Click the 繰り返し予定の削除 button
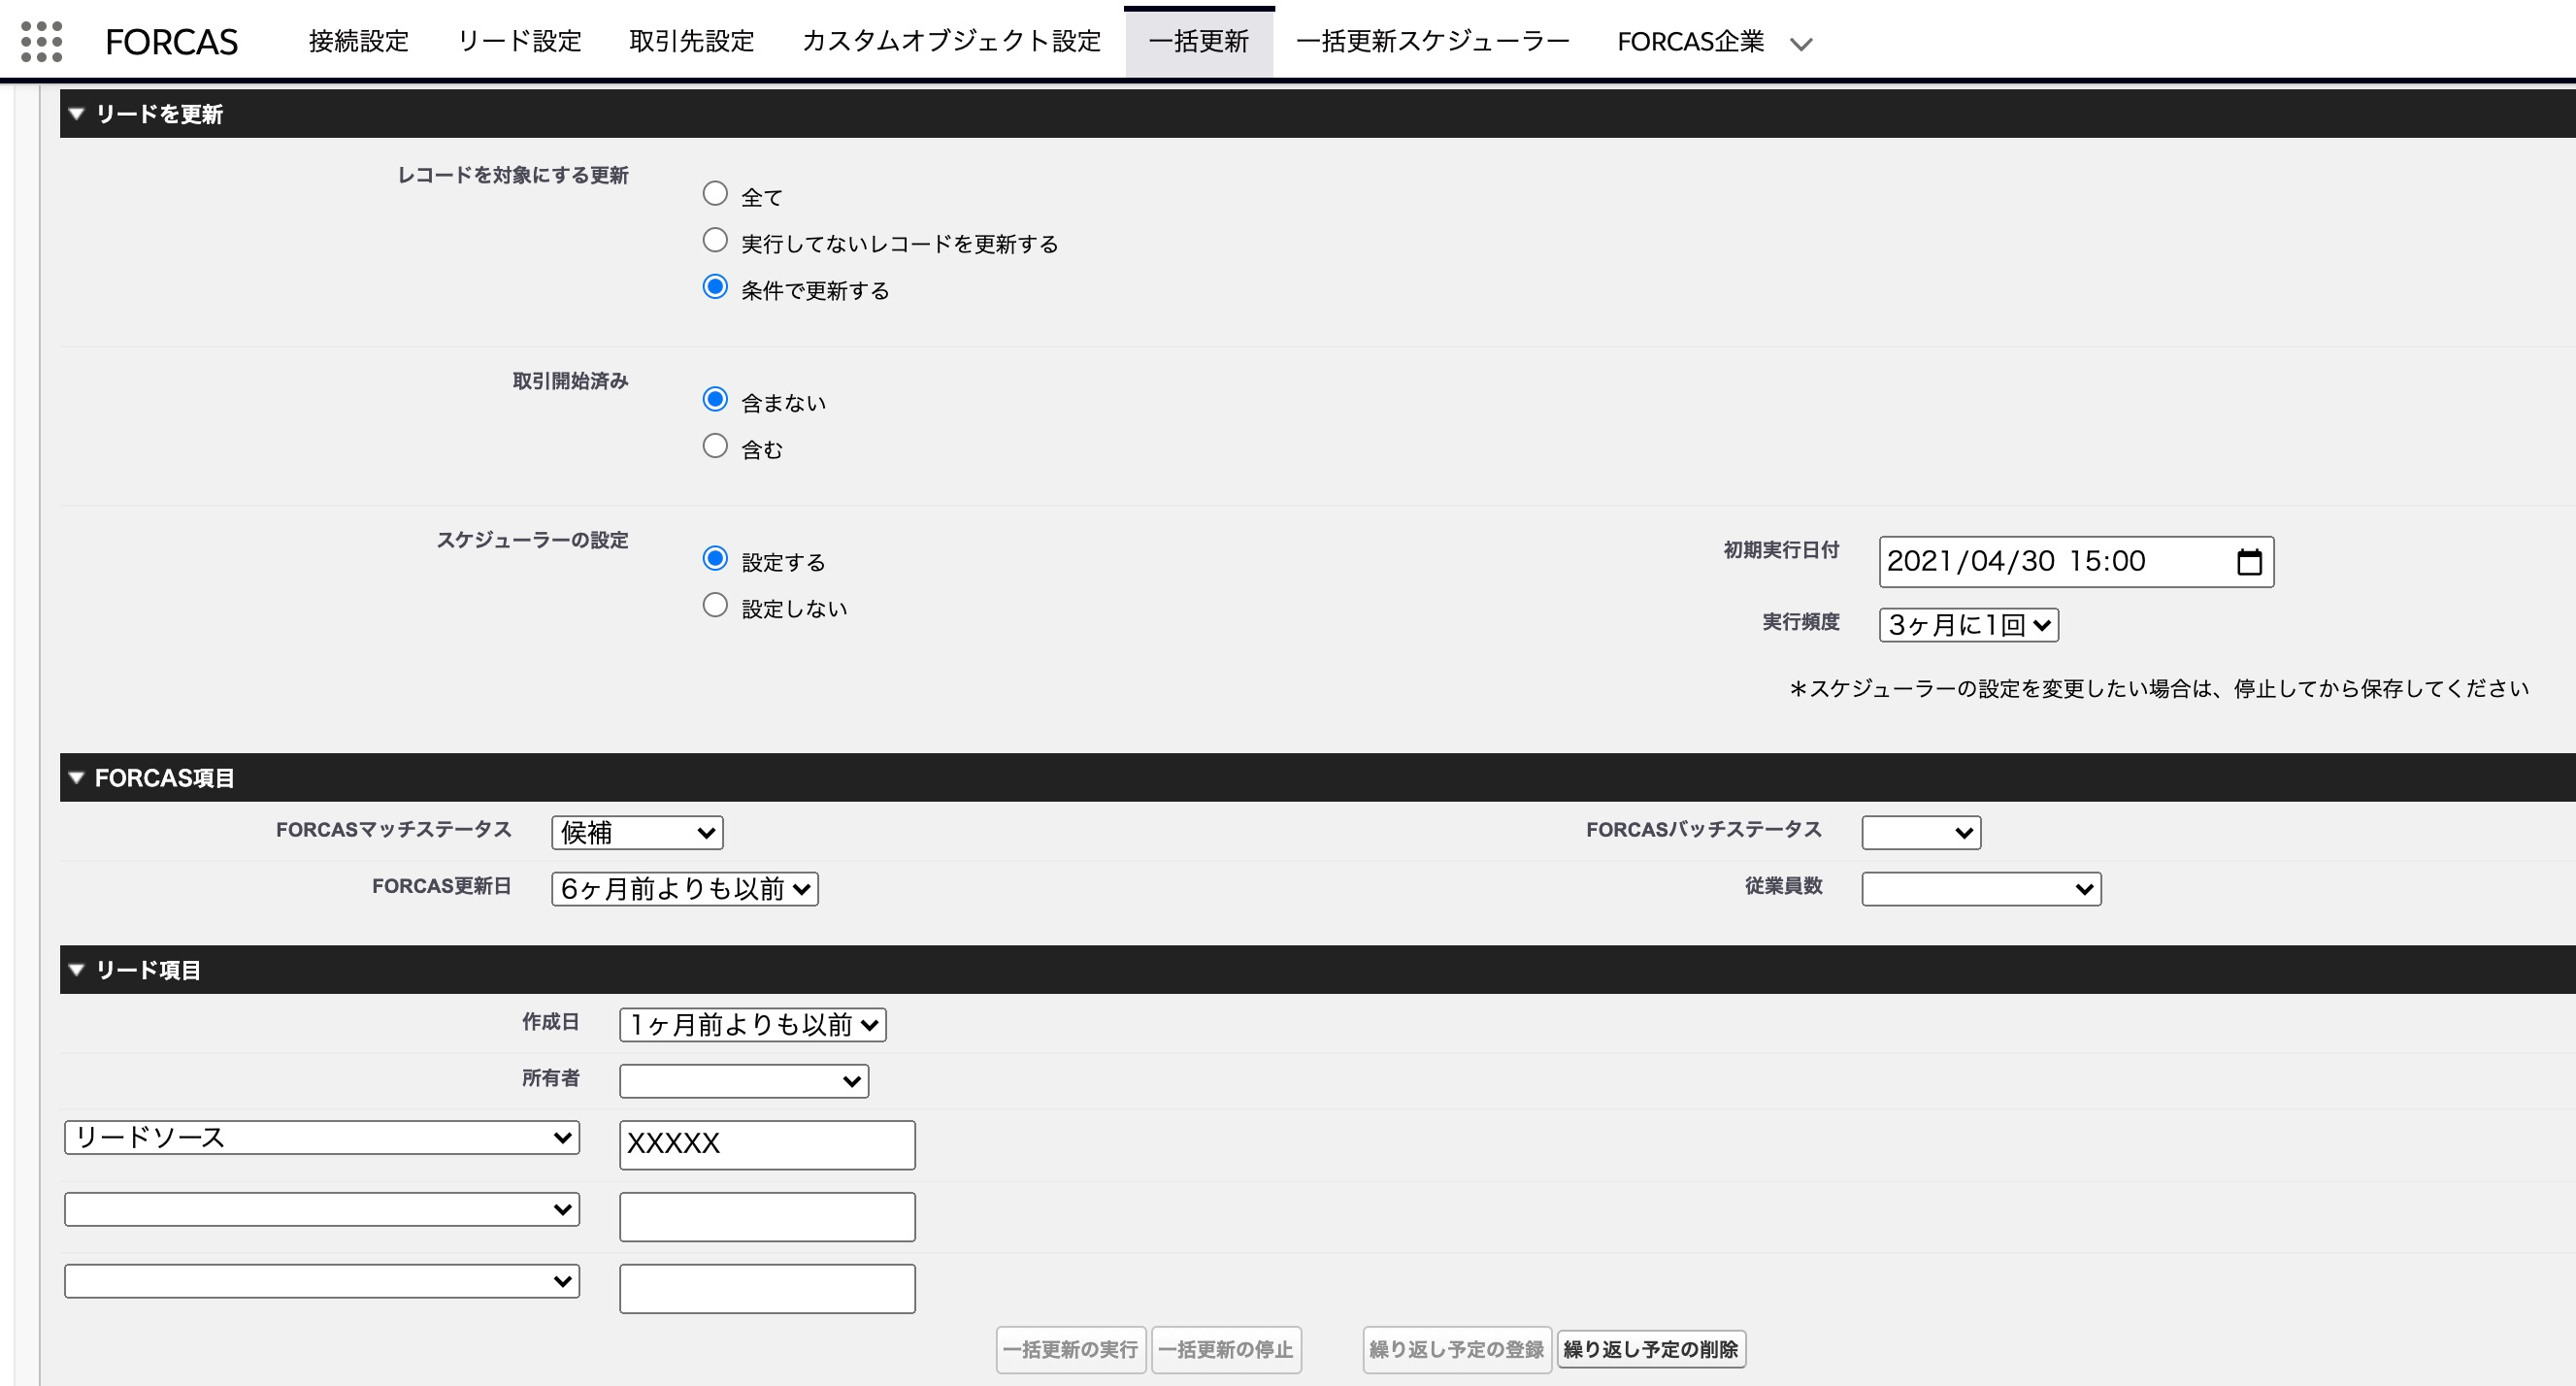Image resolution: width=2576 pixels, height=1386 pixels. click(x=1651, y=1348)
